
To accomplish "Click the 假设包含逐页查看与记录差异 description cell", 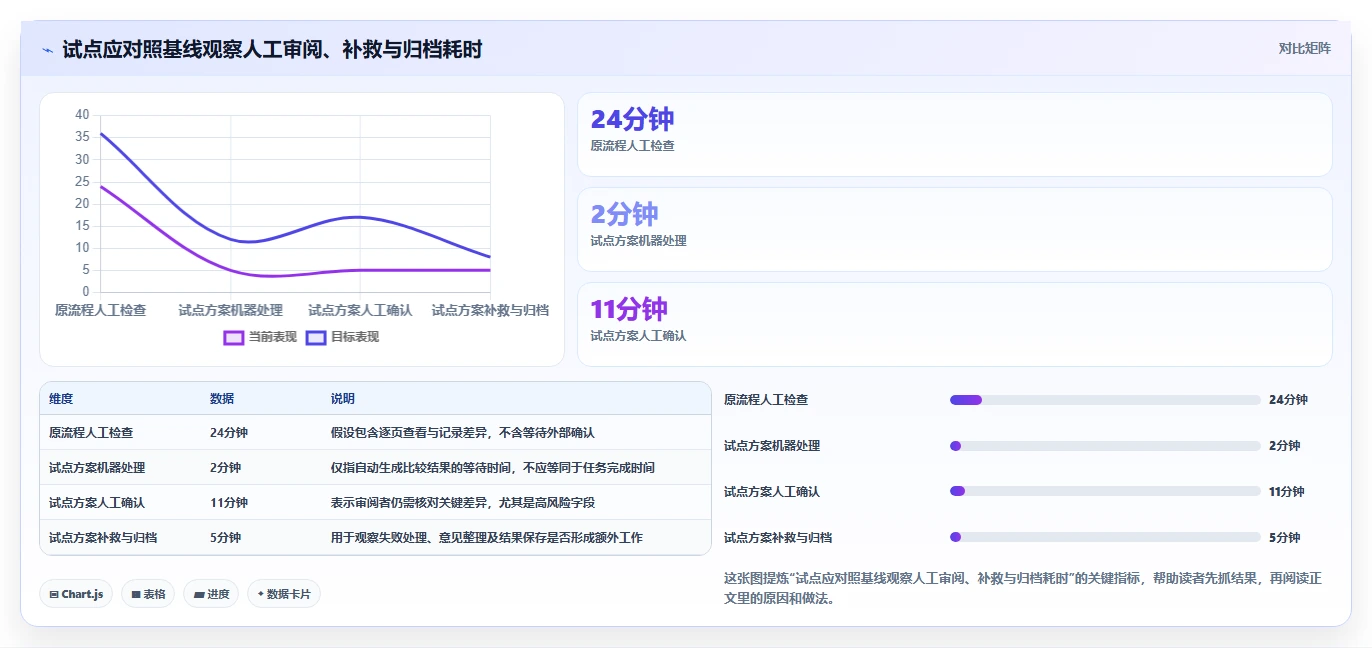I will point(516,433).
